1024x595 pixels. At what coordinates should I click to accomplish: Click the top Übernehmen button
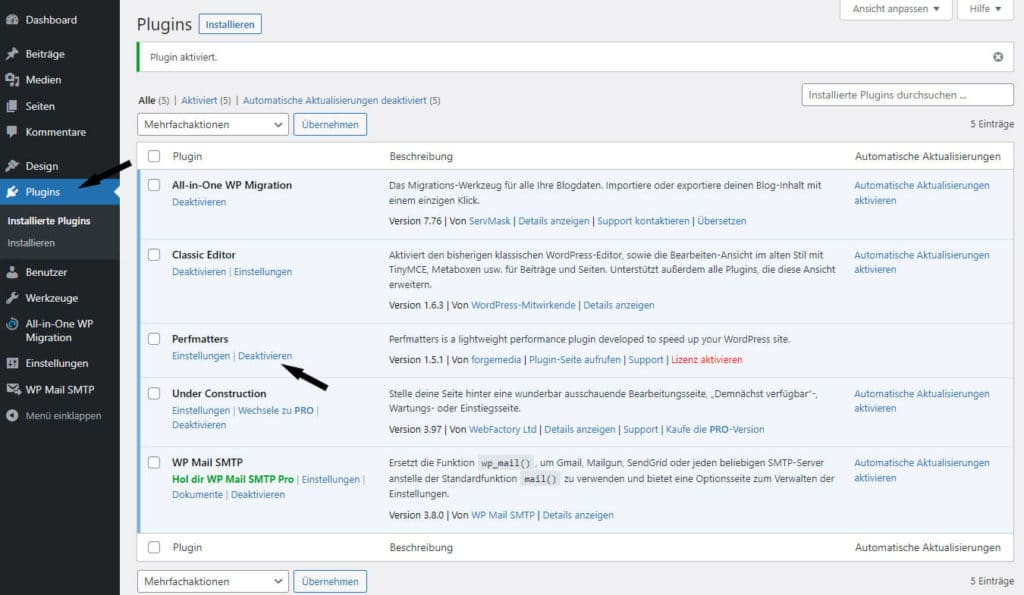330,124
